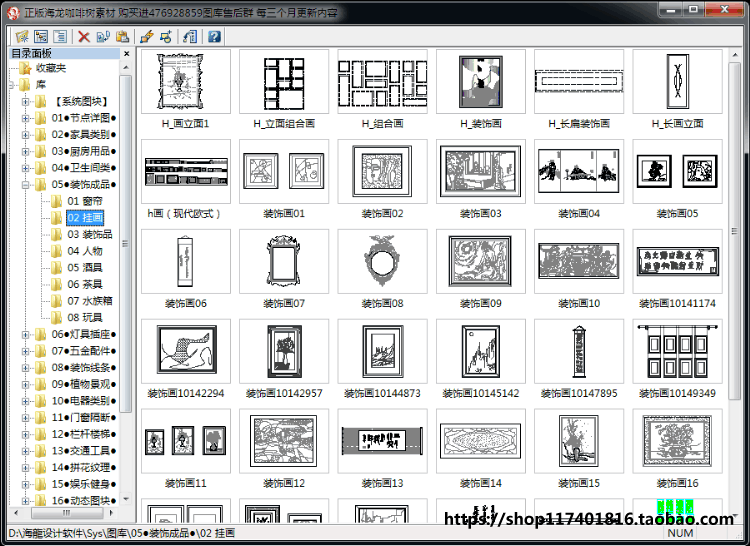Screen dimensions: 750x546
Task: Expand the 09●植物景观● tree node
Action: coord(25,384)
